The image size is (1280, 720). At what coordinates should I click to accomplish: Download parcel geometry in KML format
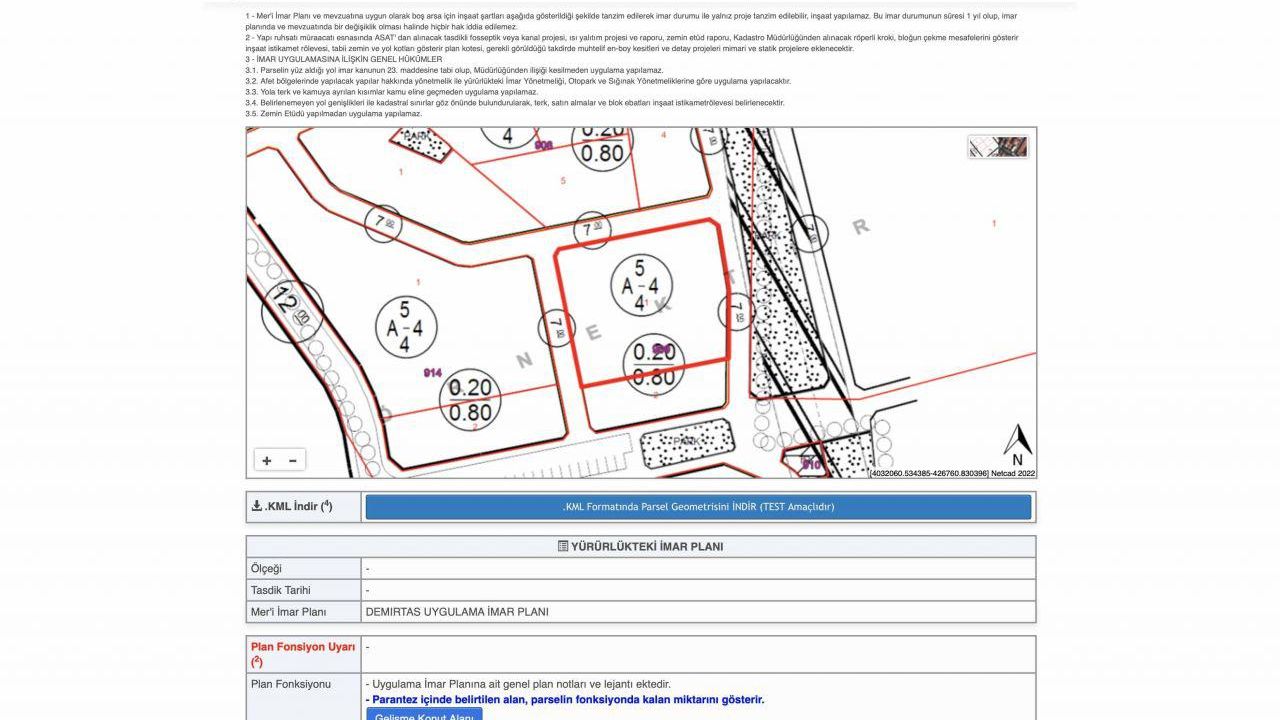tap(697, 507)
